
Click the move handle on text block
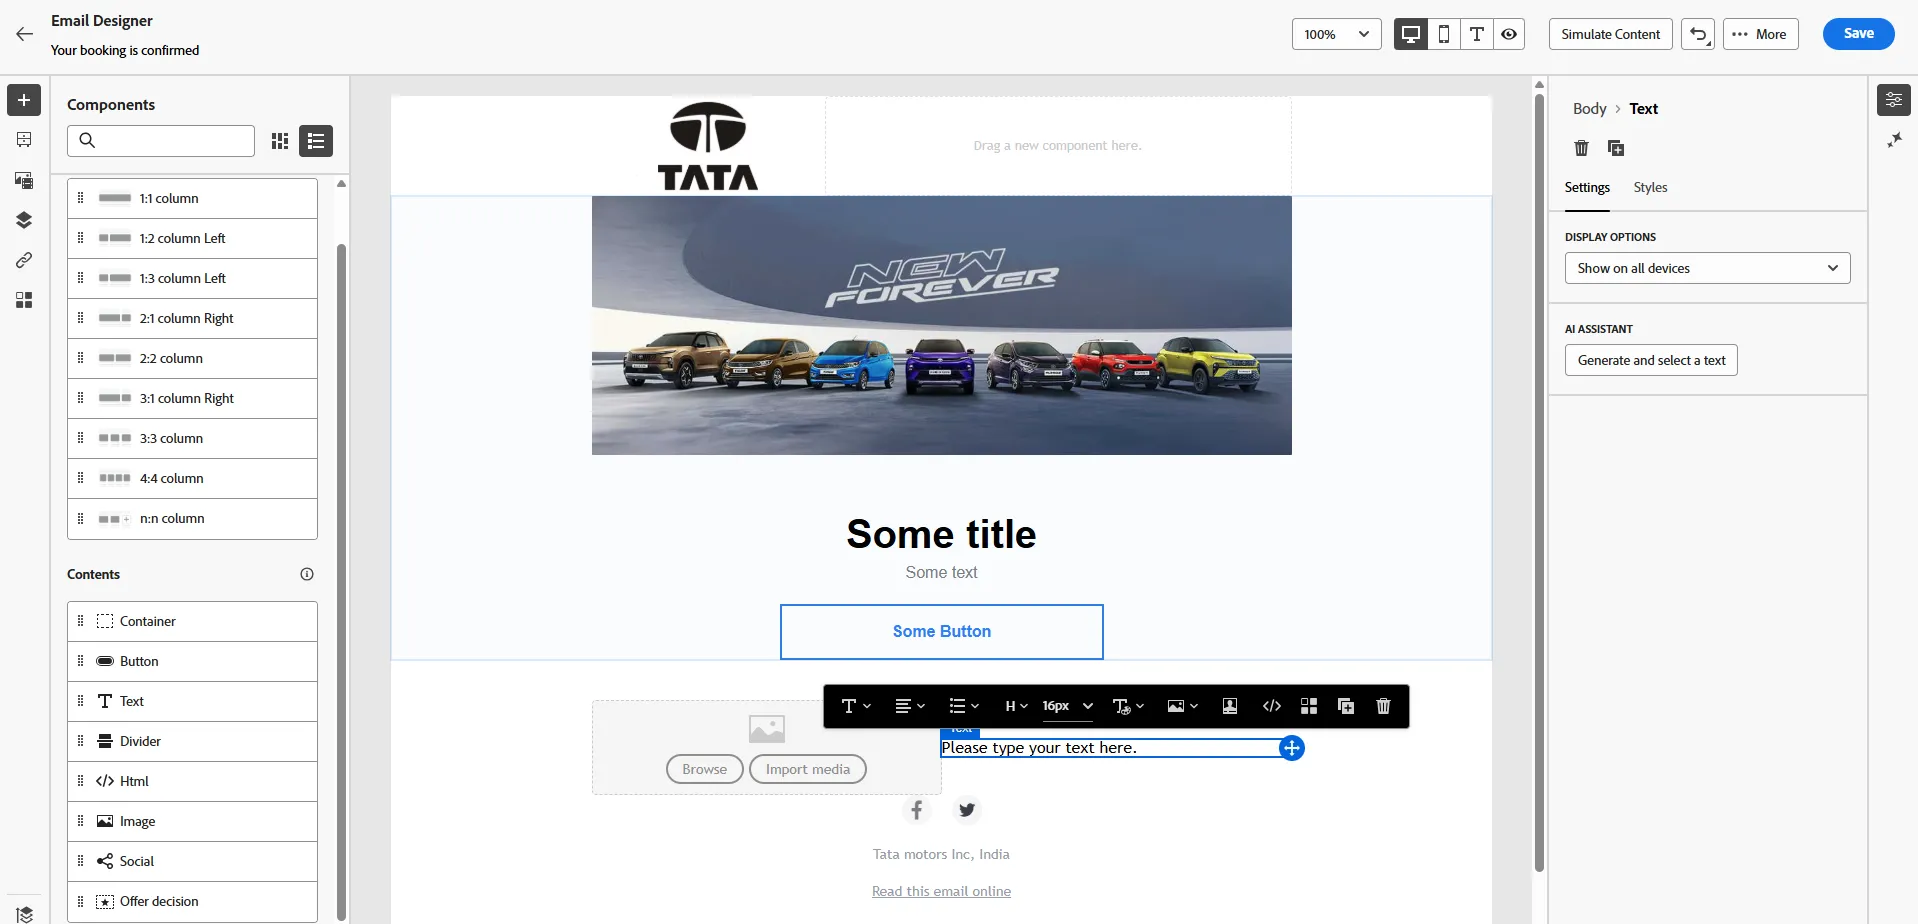[1292, 748]
